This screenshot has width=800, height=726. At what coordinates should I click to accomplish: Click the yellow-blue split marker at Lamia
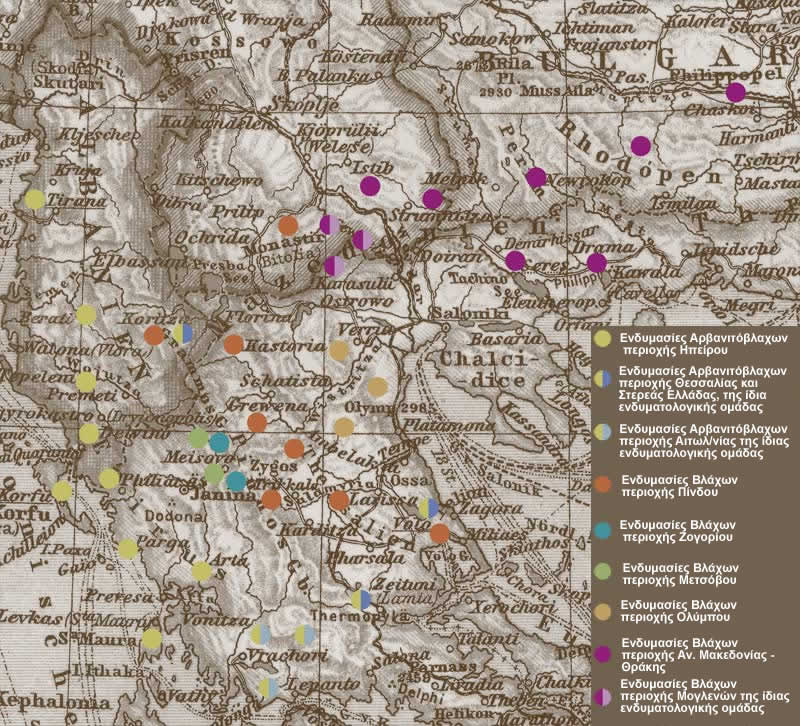tap(361, 600)
